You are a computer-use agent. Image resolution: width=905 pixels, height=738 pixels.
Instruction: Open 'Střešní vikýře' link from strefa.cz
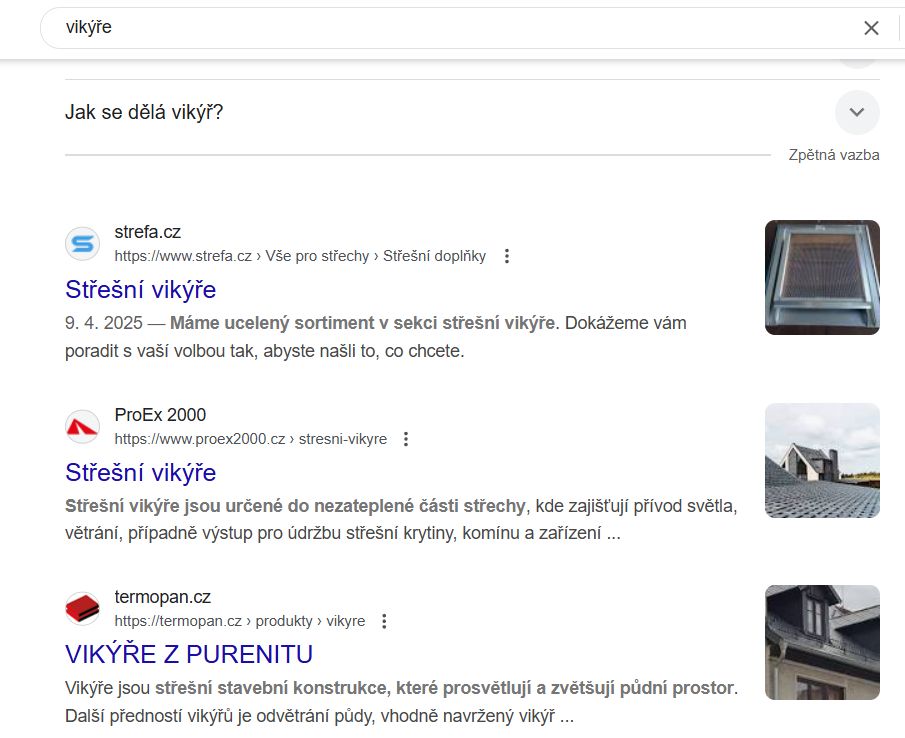pos(140,290)
